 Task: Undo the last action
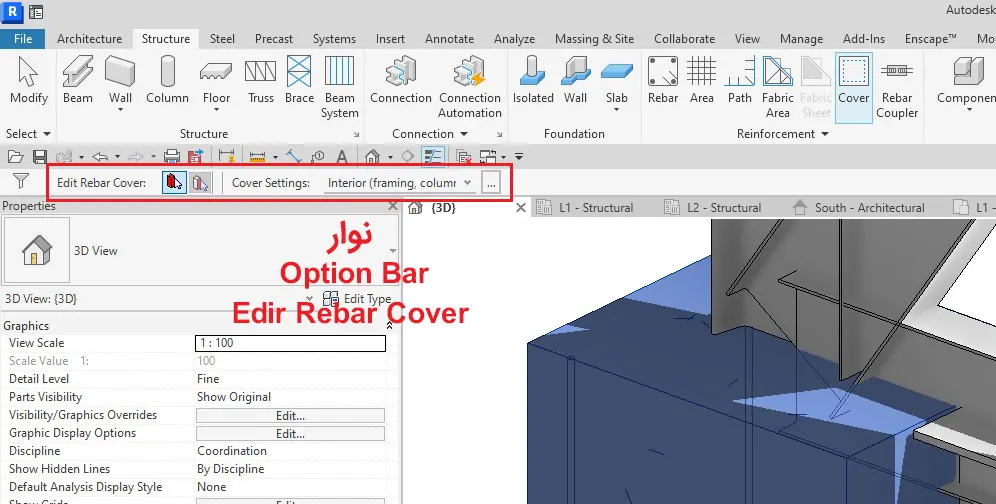point(100,156)
